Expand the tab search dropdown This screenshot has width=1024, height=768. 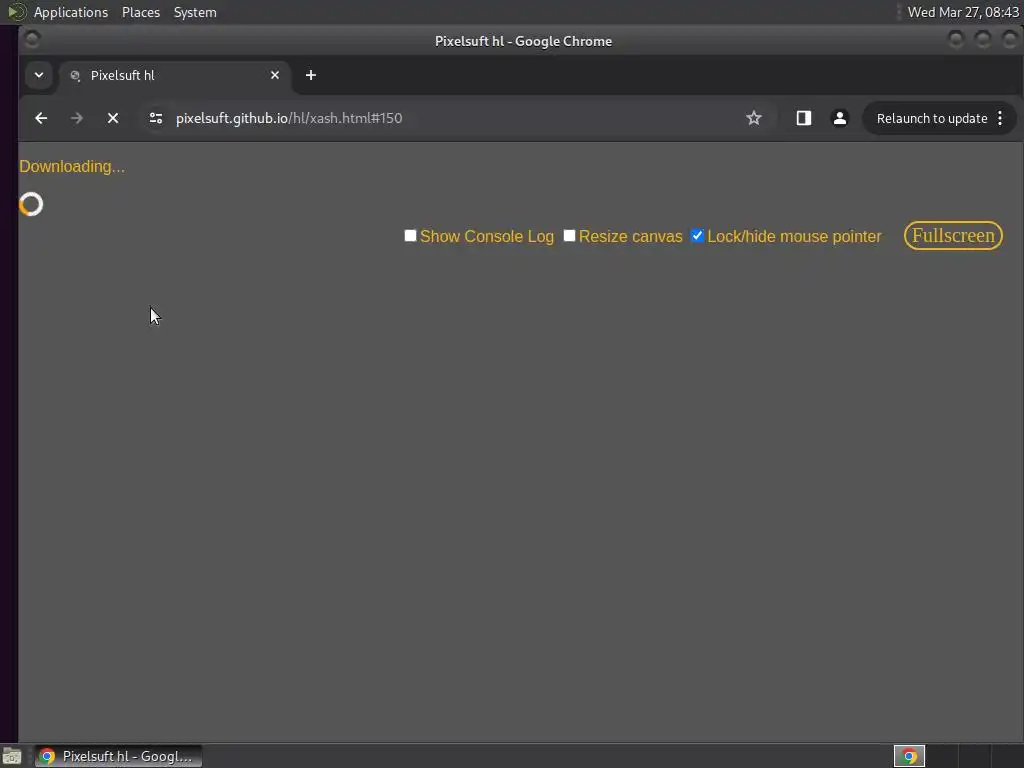point(39,75)
